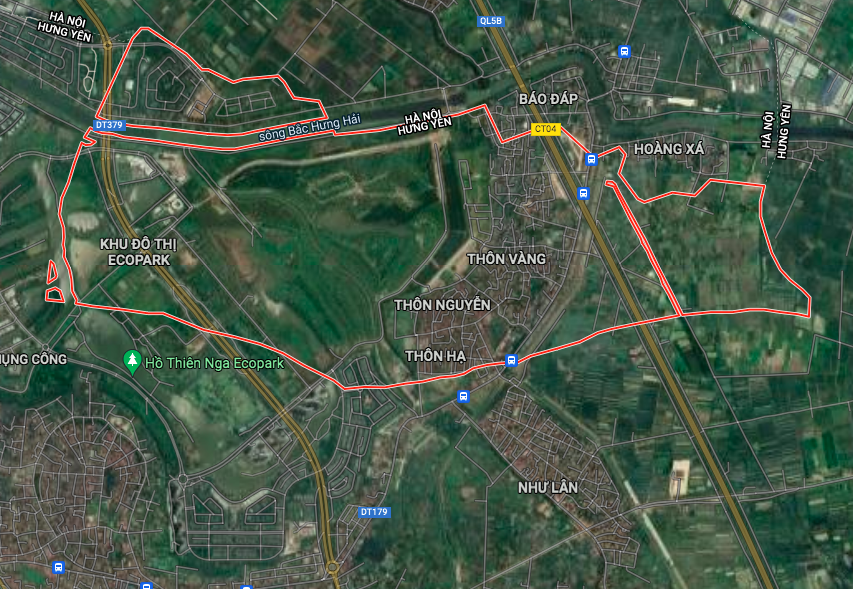Click the DT379 road shield
Screen dimensions: 853x589
click(x=109, y=125)
